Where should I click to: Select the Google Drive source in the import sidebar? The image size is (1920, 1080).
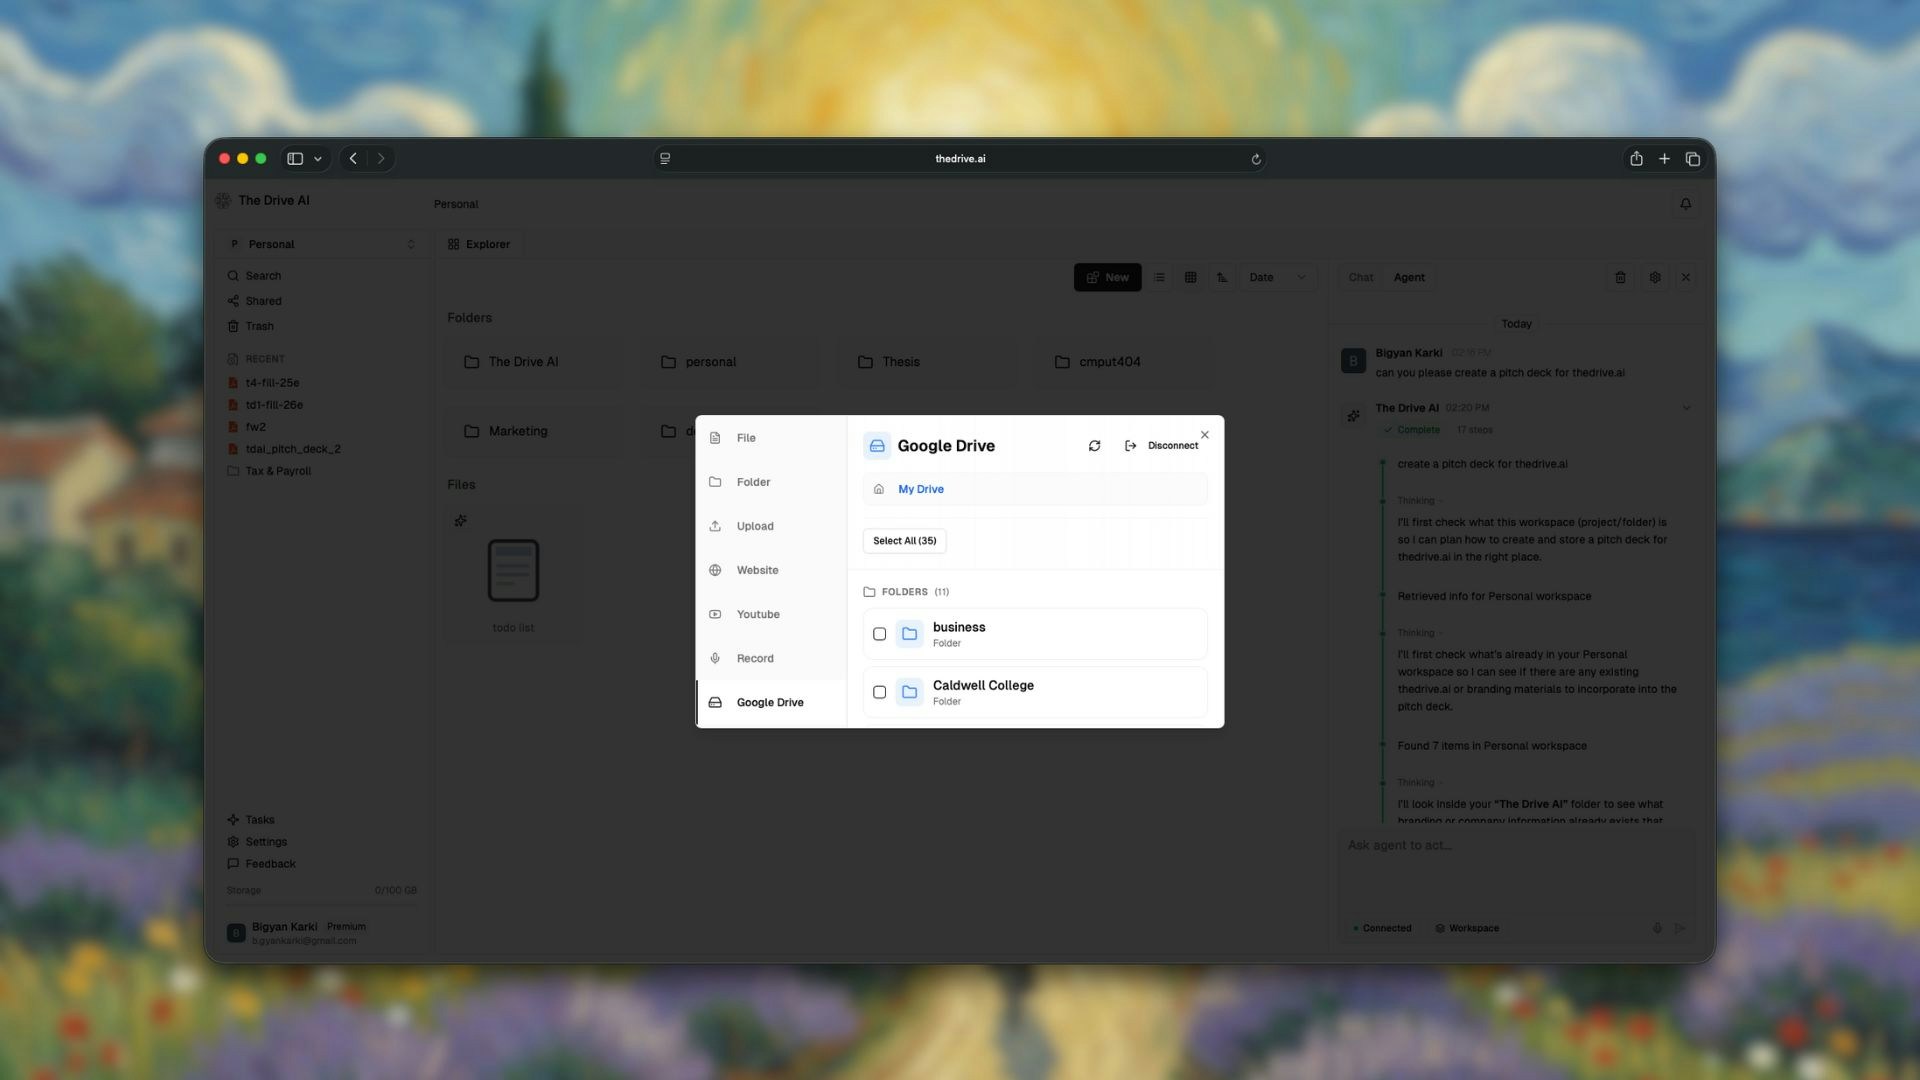pos(769,702)
